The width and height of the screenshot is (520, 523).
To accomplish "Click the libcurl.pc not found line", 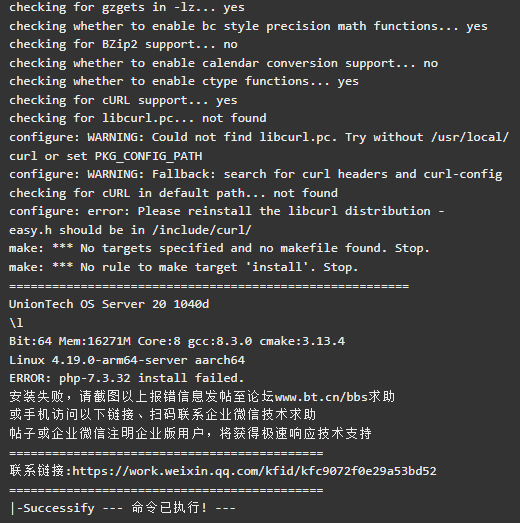I will [x=137, y=118].
